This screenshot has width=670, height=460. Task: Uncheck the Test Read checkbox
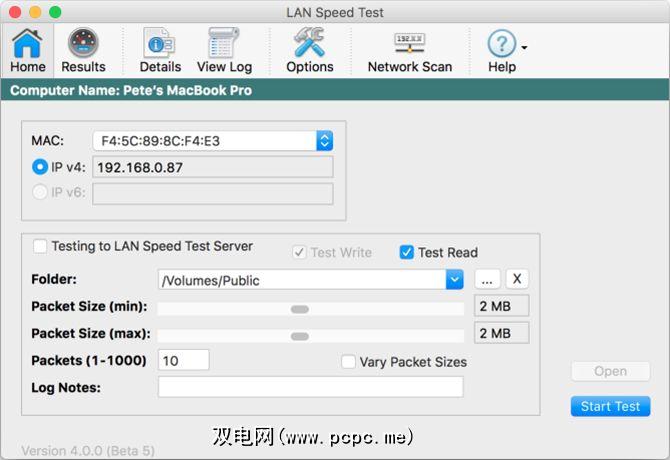406,252
